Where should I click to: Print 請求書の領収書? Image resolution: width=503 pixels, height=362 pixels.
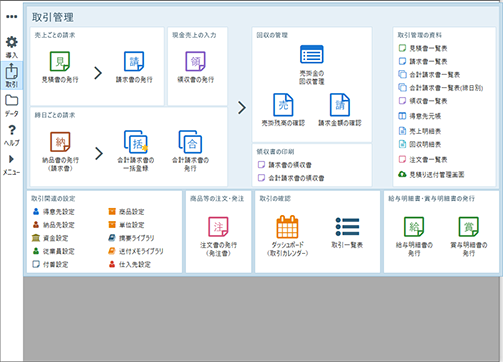pos(285,165)
